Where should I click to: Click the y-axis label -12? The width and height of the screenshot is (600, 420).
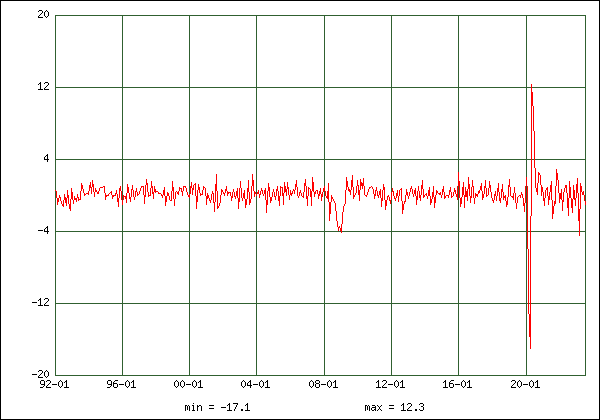(x=41, y=303)
